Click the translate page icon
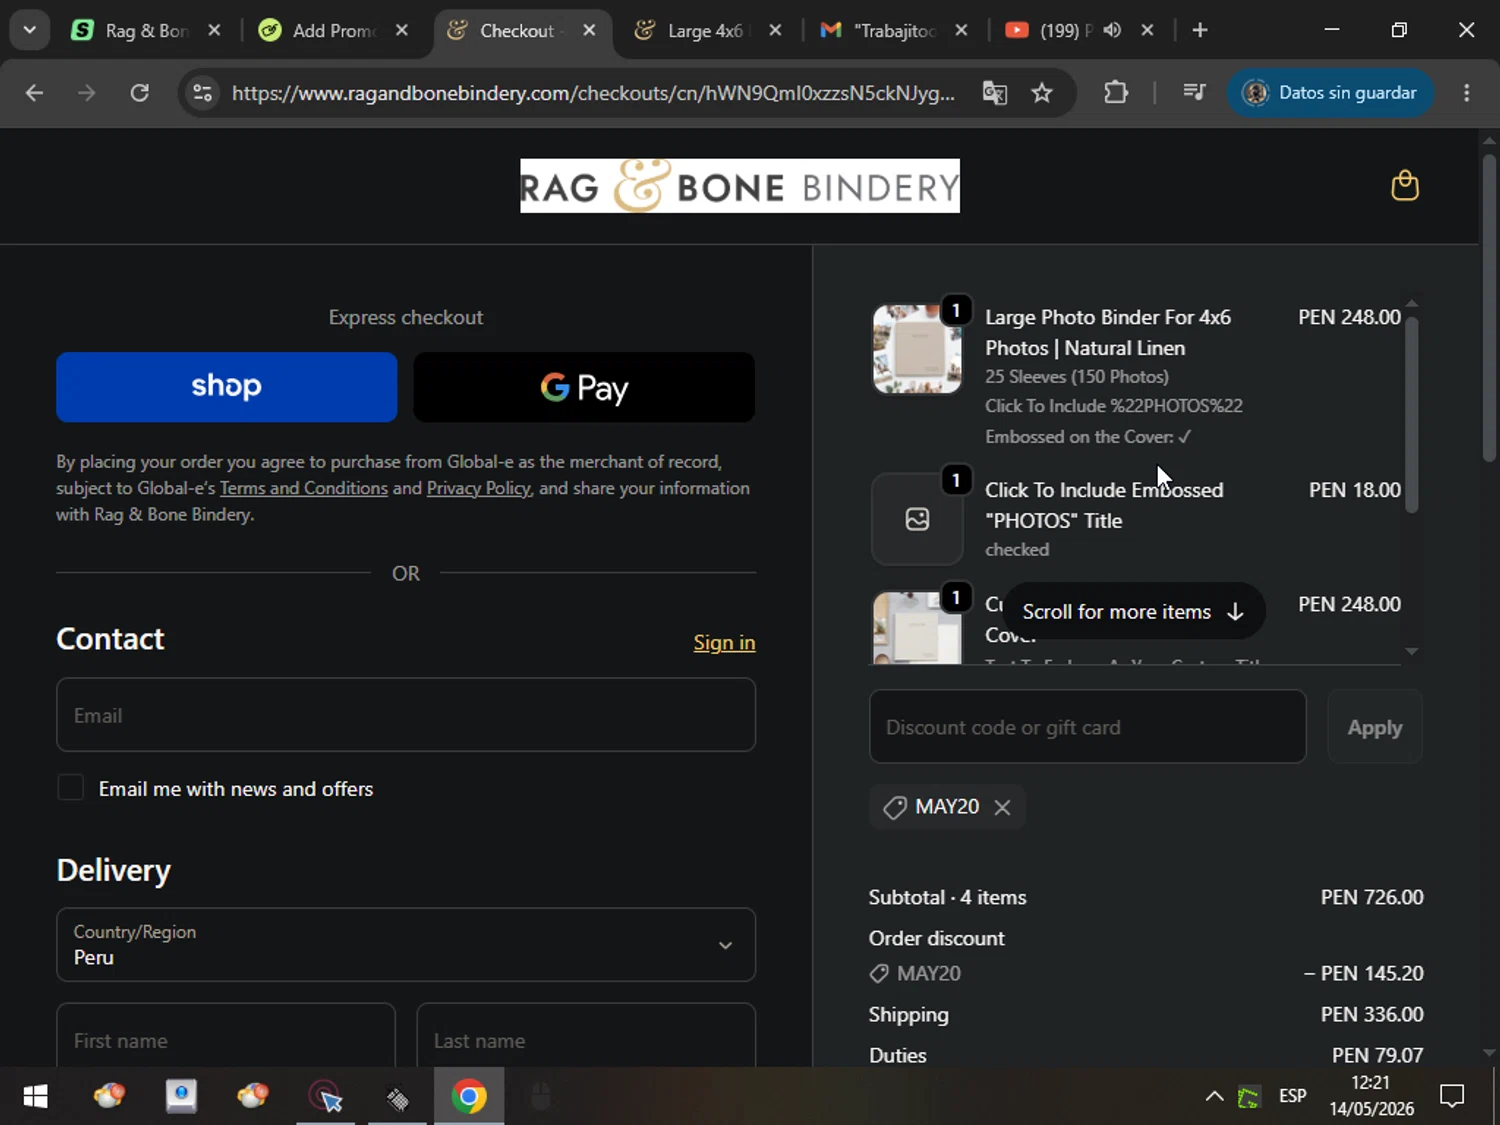This screenshot has height=1125, width=1500. click(x=994, y=93)
